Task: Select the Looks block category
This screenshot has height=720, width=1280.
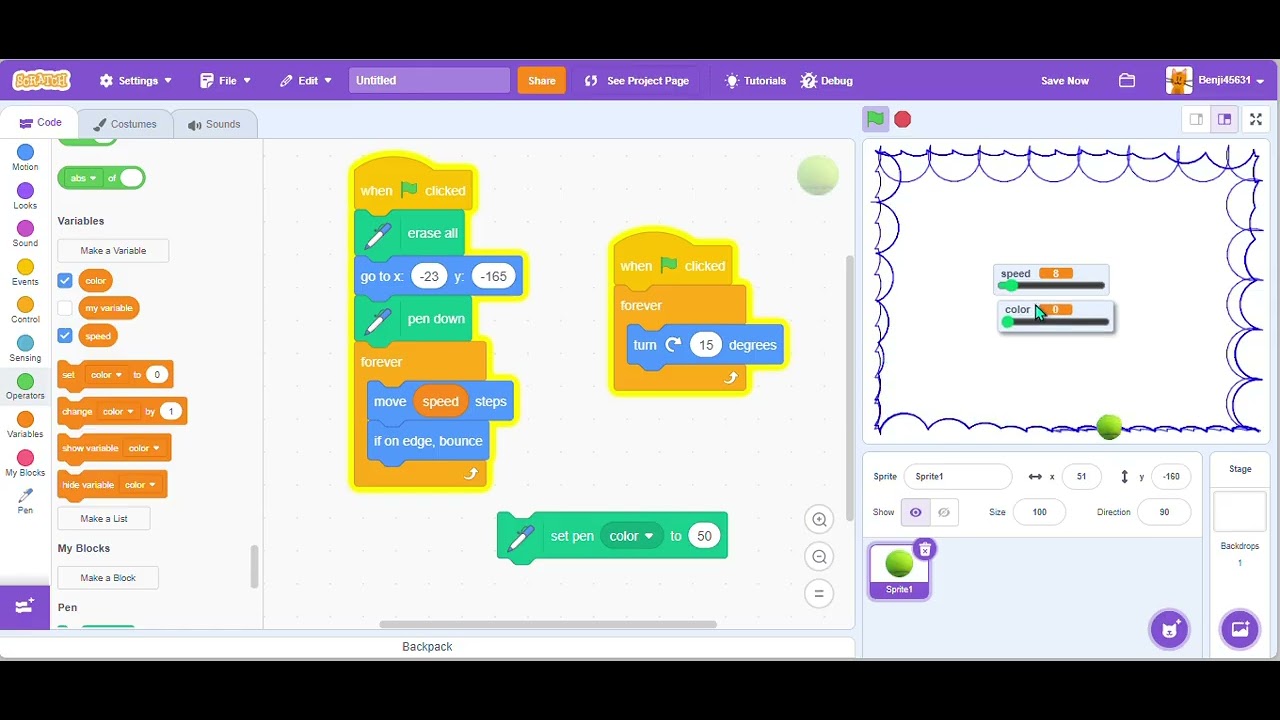Action: (25, 196)
